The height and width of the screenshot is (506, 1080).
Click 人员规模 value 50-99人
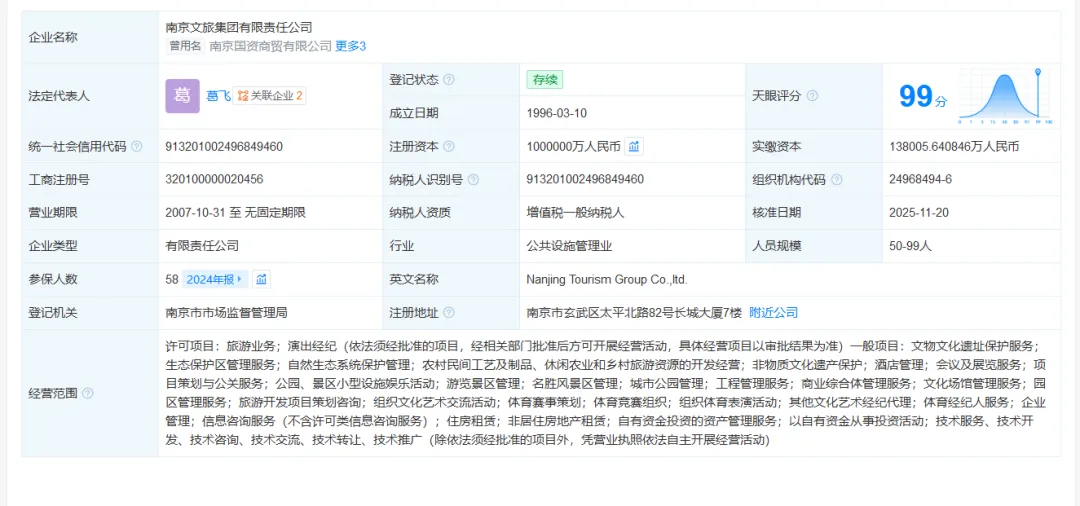click(x=911, y=246)
